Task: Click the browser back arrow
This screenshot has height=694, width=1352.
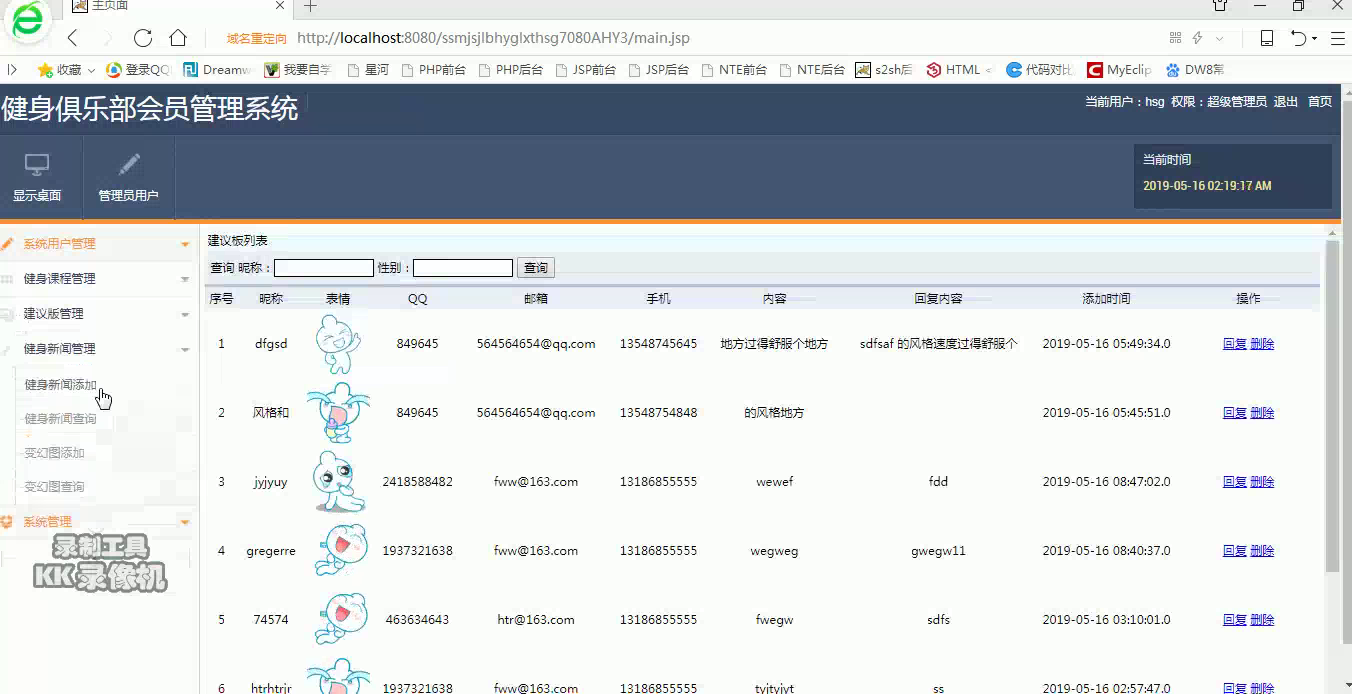Action: tap(72, 38)
